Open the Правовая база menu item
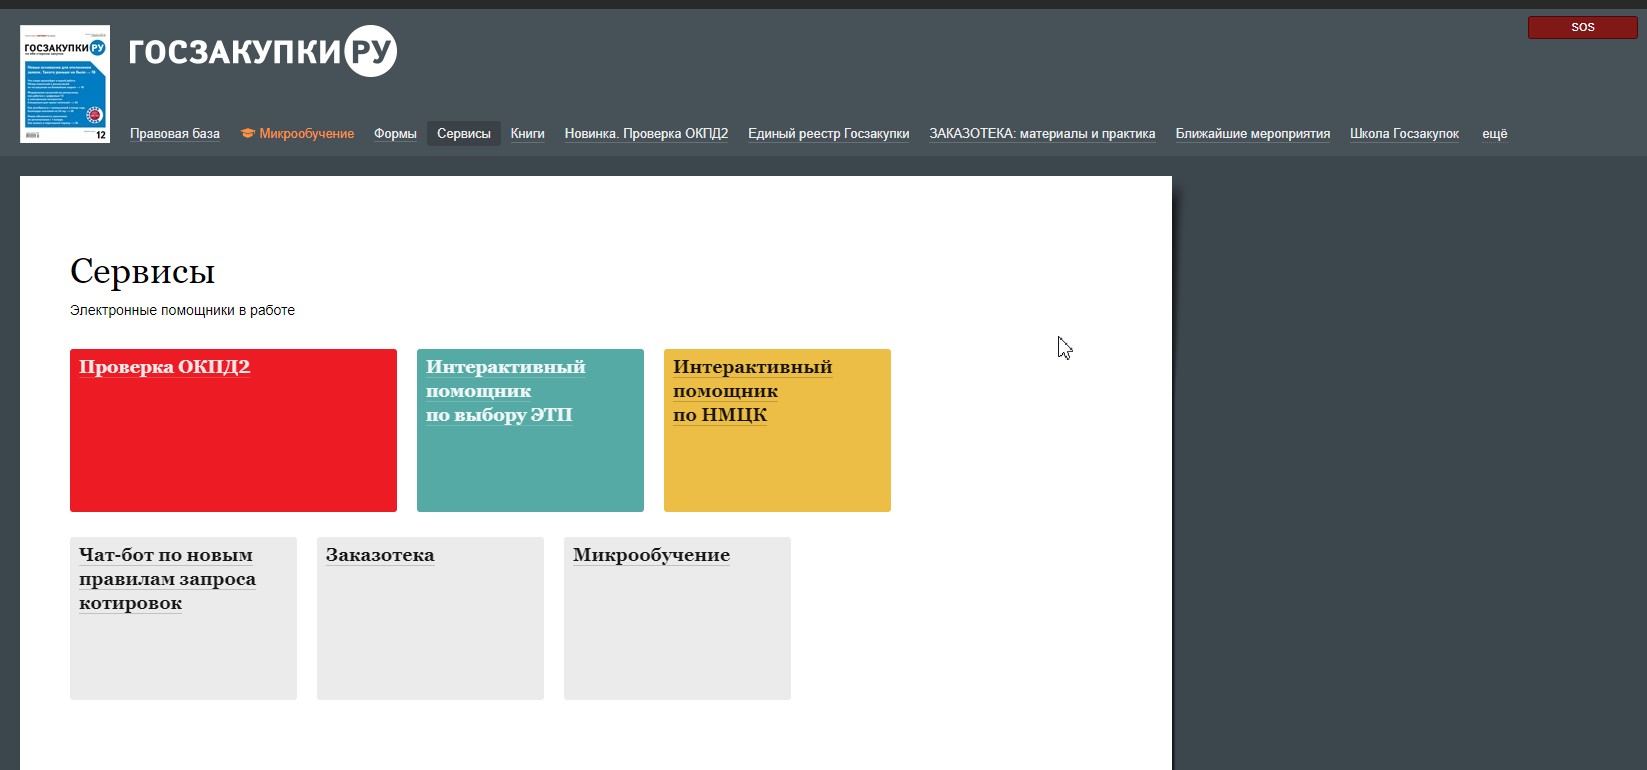Viewport: 1647px width, 770px height. [175, 134]
